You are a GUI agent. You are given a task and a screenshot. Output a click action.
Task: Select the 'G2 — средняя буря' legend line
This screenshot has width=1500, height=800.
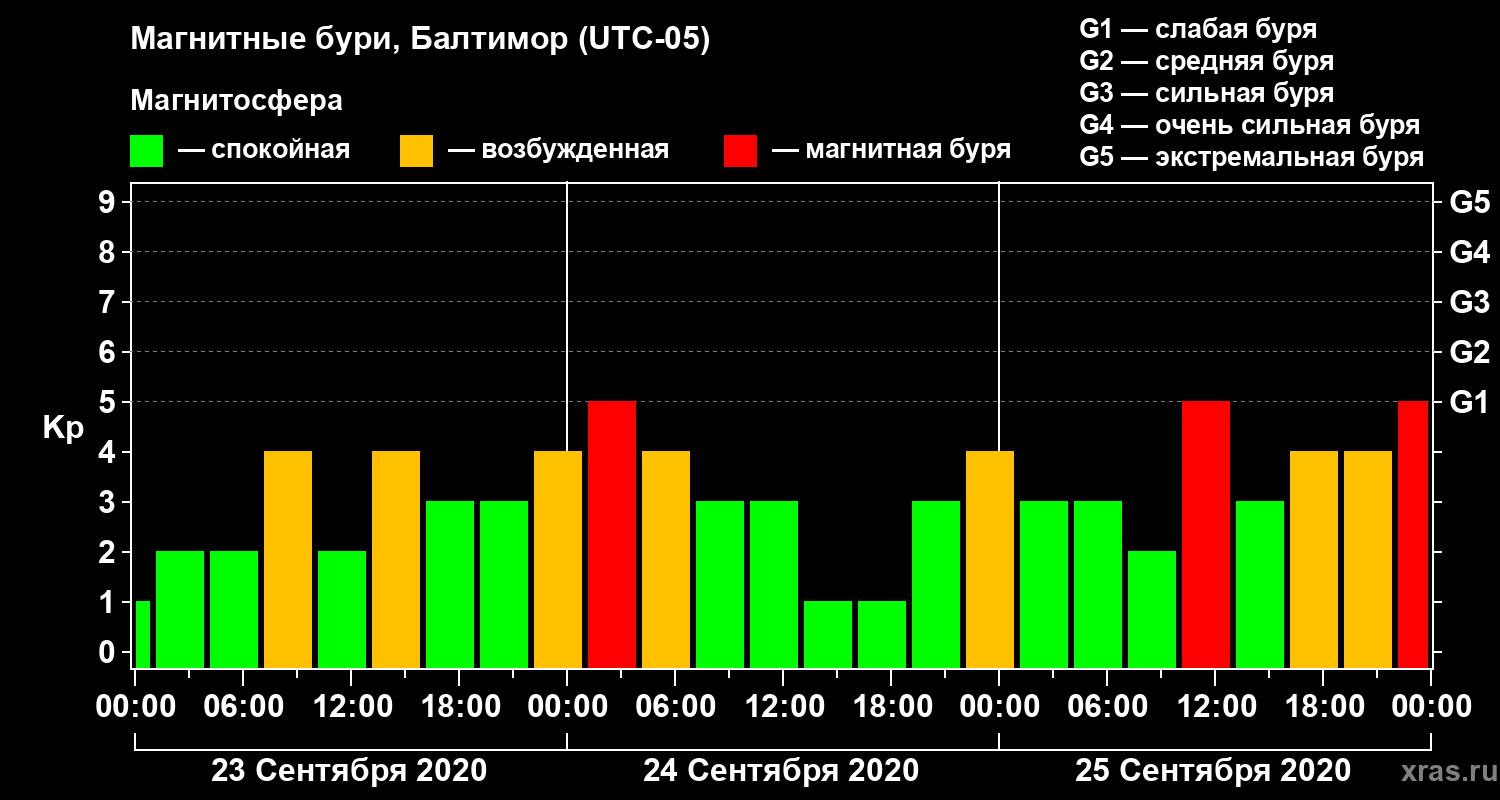(x=1207, y=61)
